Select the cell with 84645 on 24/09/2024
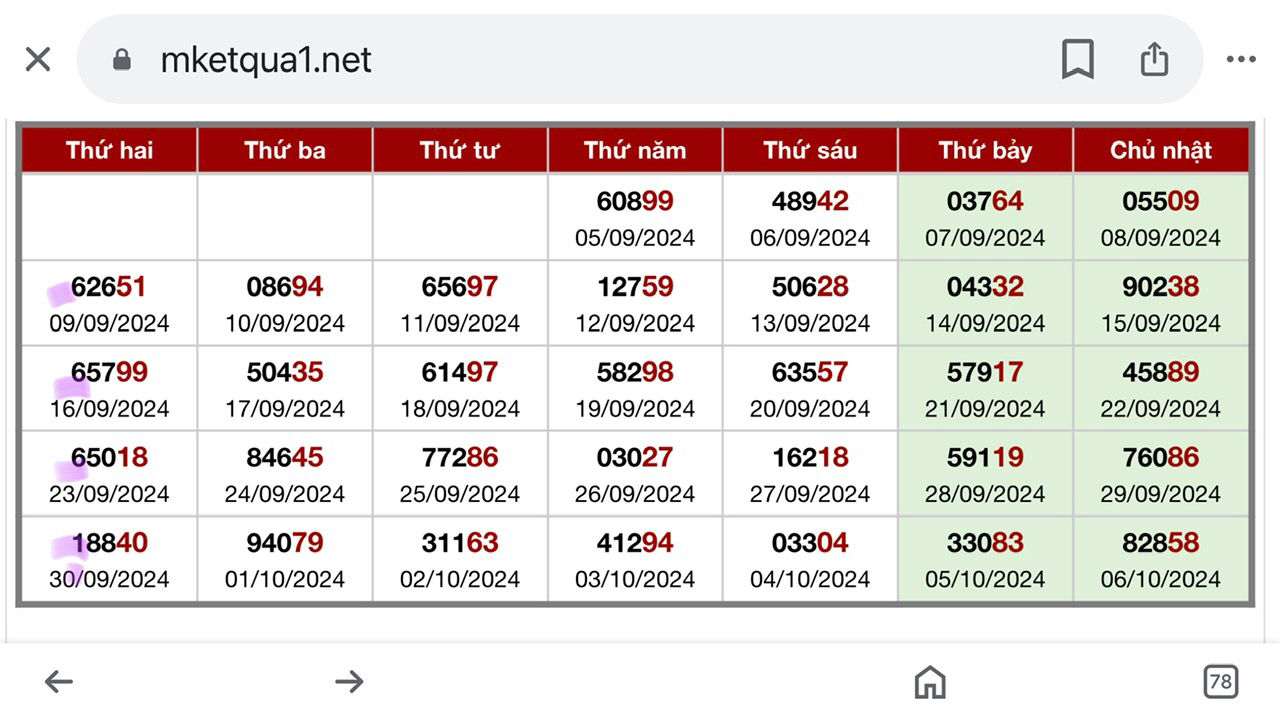The image size is (1280, 720). [285, 474]
